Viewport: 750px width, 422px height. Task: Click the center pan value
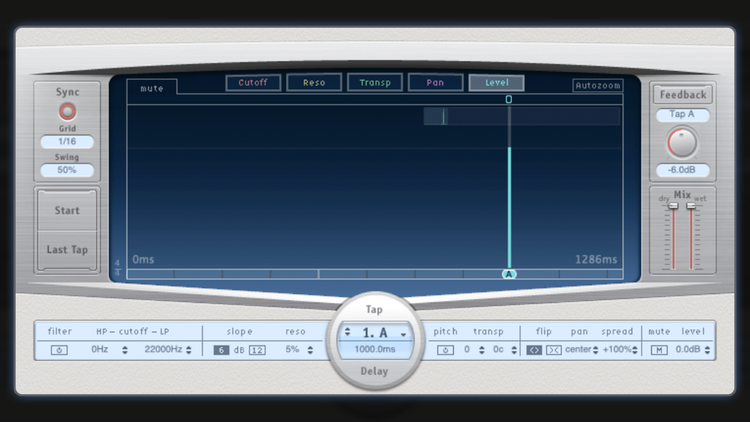point(578,349)
